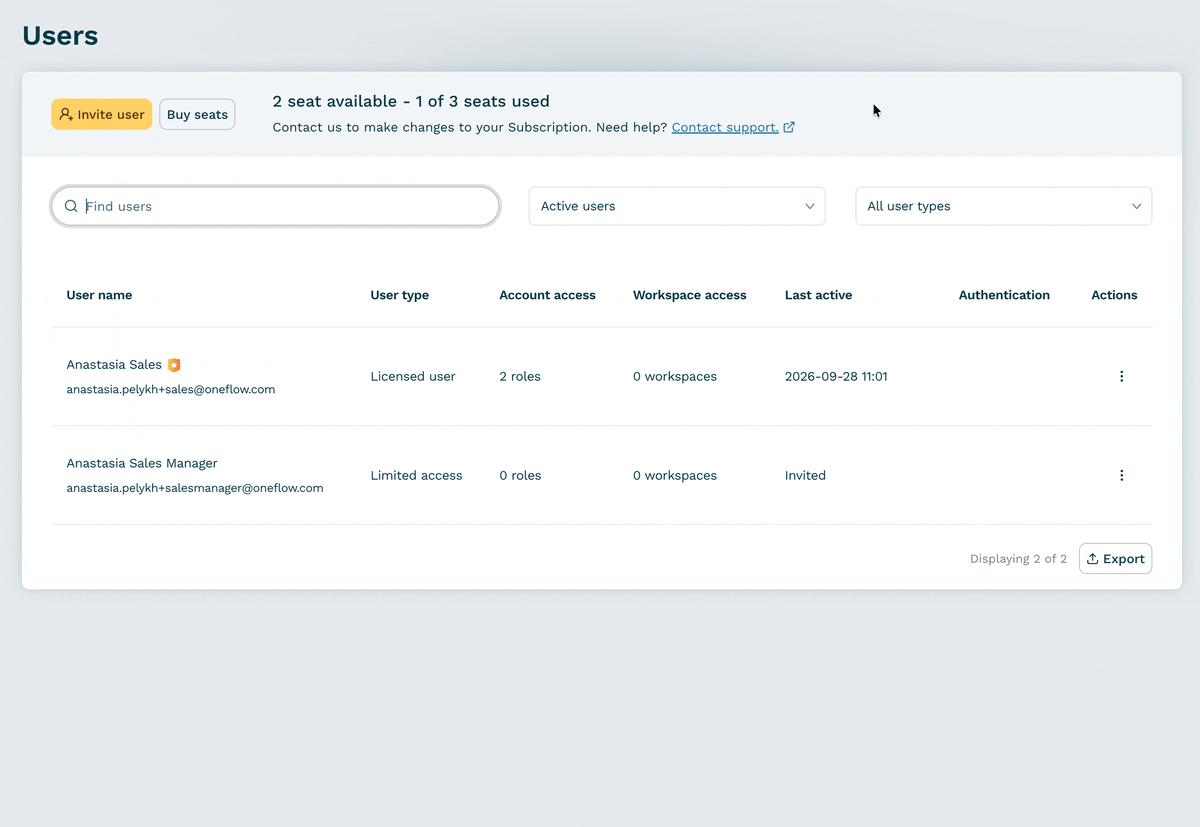1200x827 pixels.
Task: Expand the All user types dropdown
Action: pyautogui.click(x=1003, y=206)
